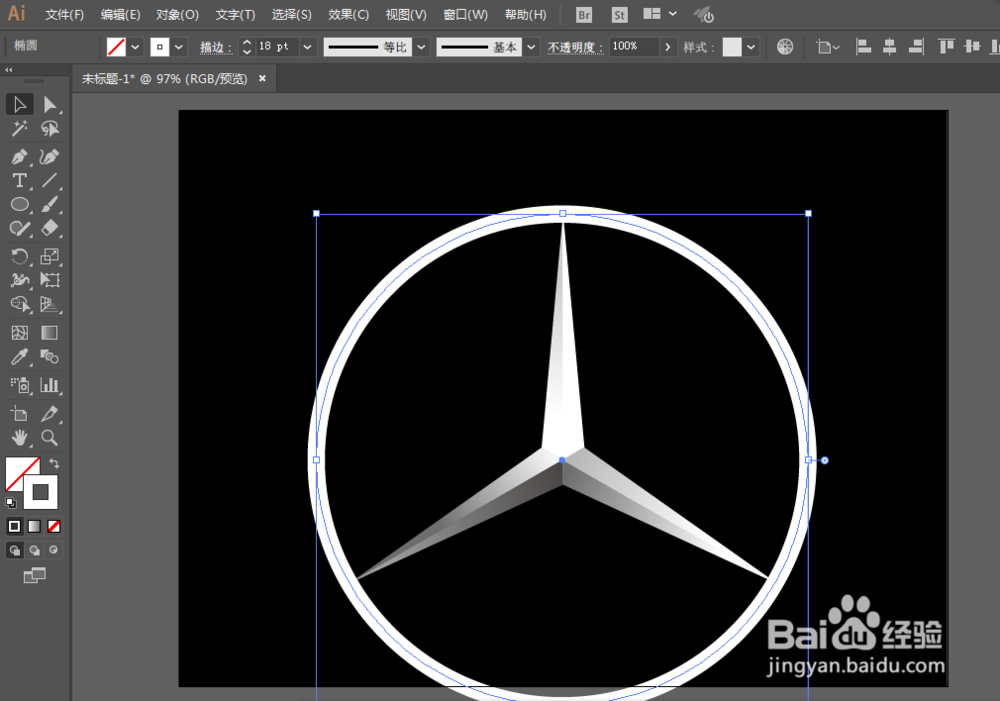Select the Scale tool

pyautogui.click(x=50, y=256)
